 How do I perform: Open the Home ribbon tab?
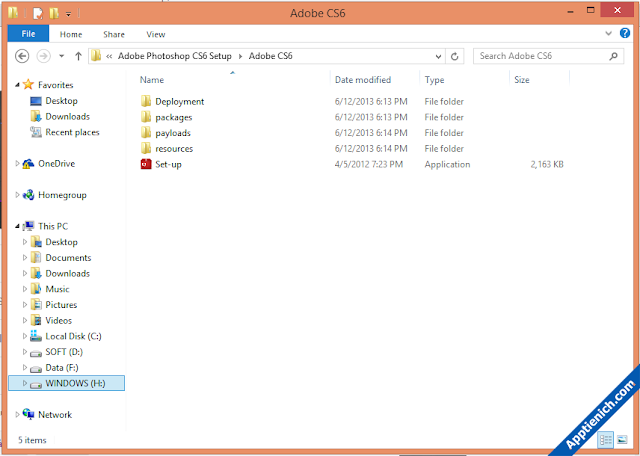[x=71, y=34]
